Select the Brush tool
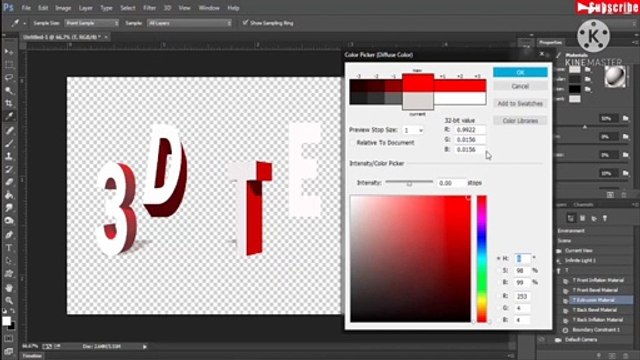Image resolution: width=640 pixels, height=360 pixels. point(9,143)
